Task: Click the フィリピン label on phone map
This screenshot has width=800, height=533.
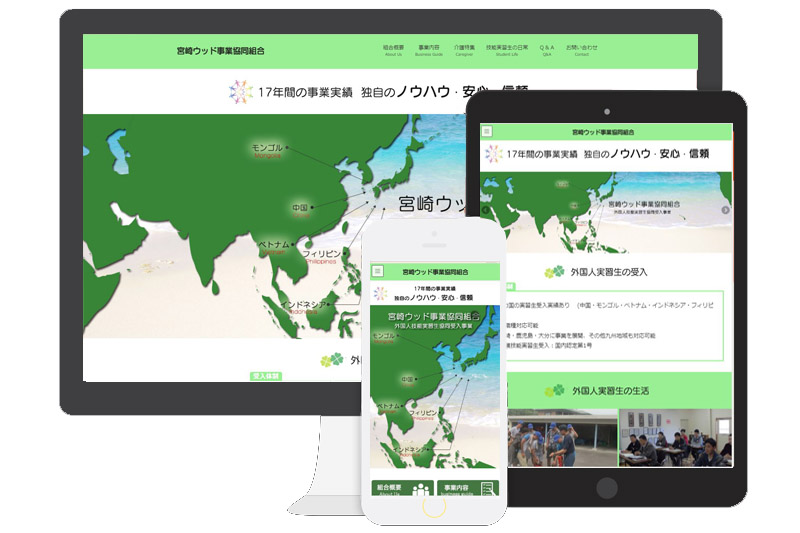Action: click(x=423, y=415)
